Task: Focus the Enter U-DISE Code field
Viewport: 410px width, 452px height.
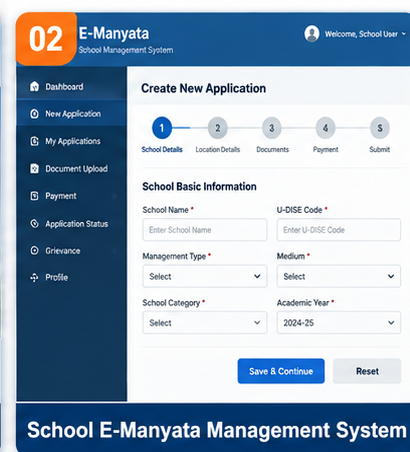Action: click(x=338, y=230)
